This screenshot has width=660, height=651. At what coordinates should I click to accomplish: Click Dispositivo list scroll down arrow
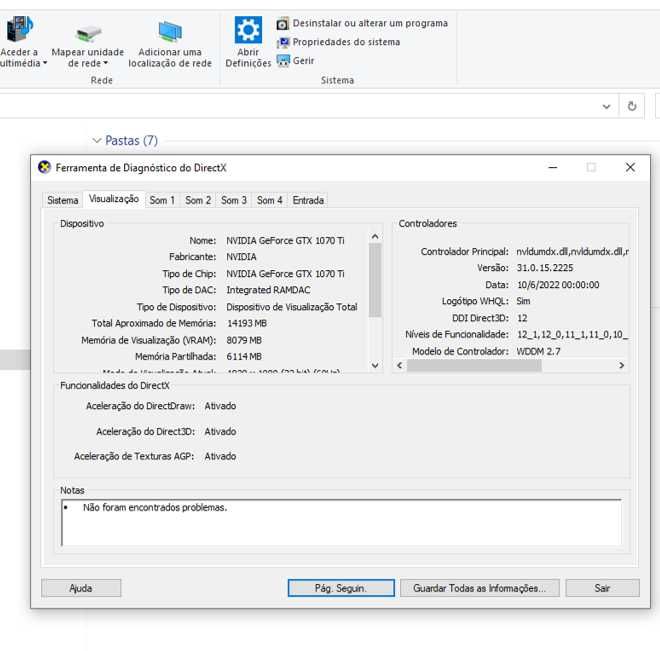375,365
